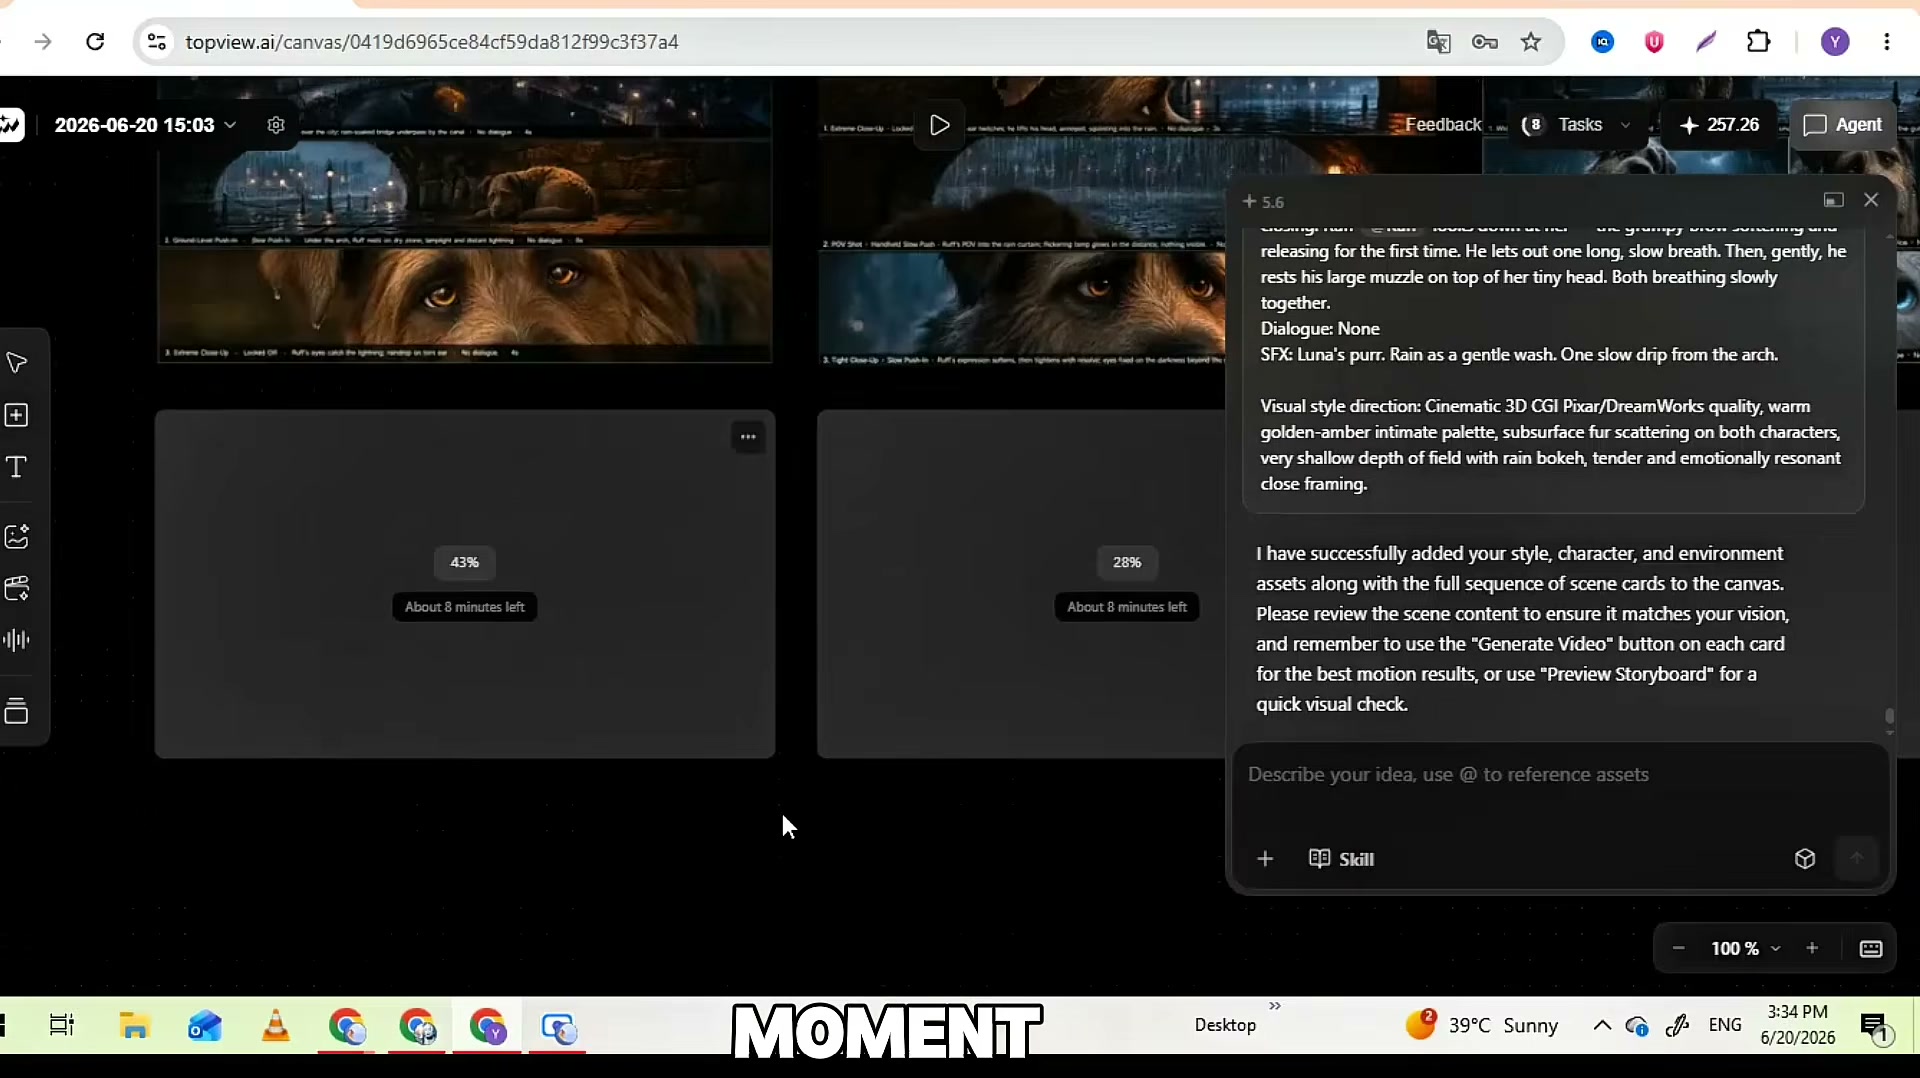Open keyboard shortcuts icon
Screen dimensions: 1920x1078
pyautogui.click(x=1871, y=948)
